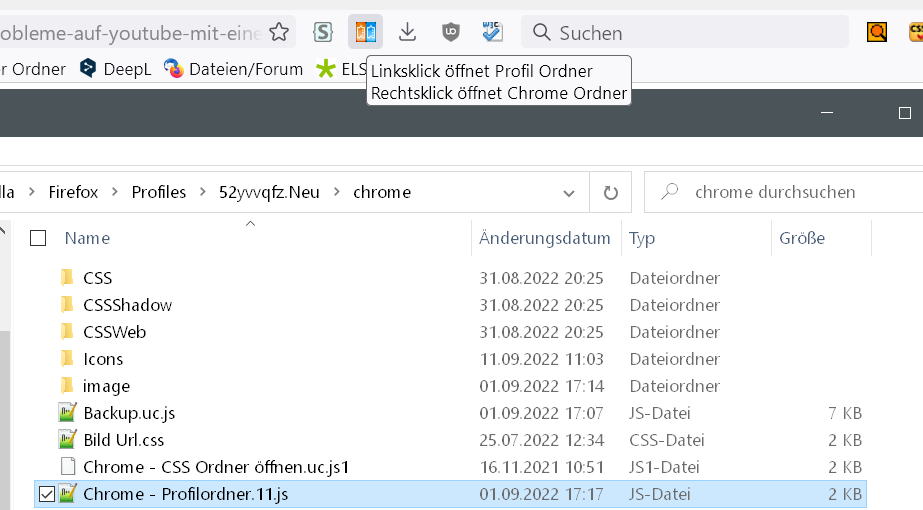
Task: Open the W3C validator extension icon
Action: [x=492, y=33]
